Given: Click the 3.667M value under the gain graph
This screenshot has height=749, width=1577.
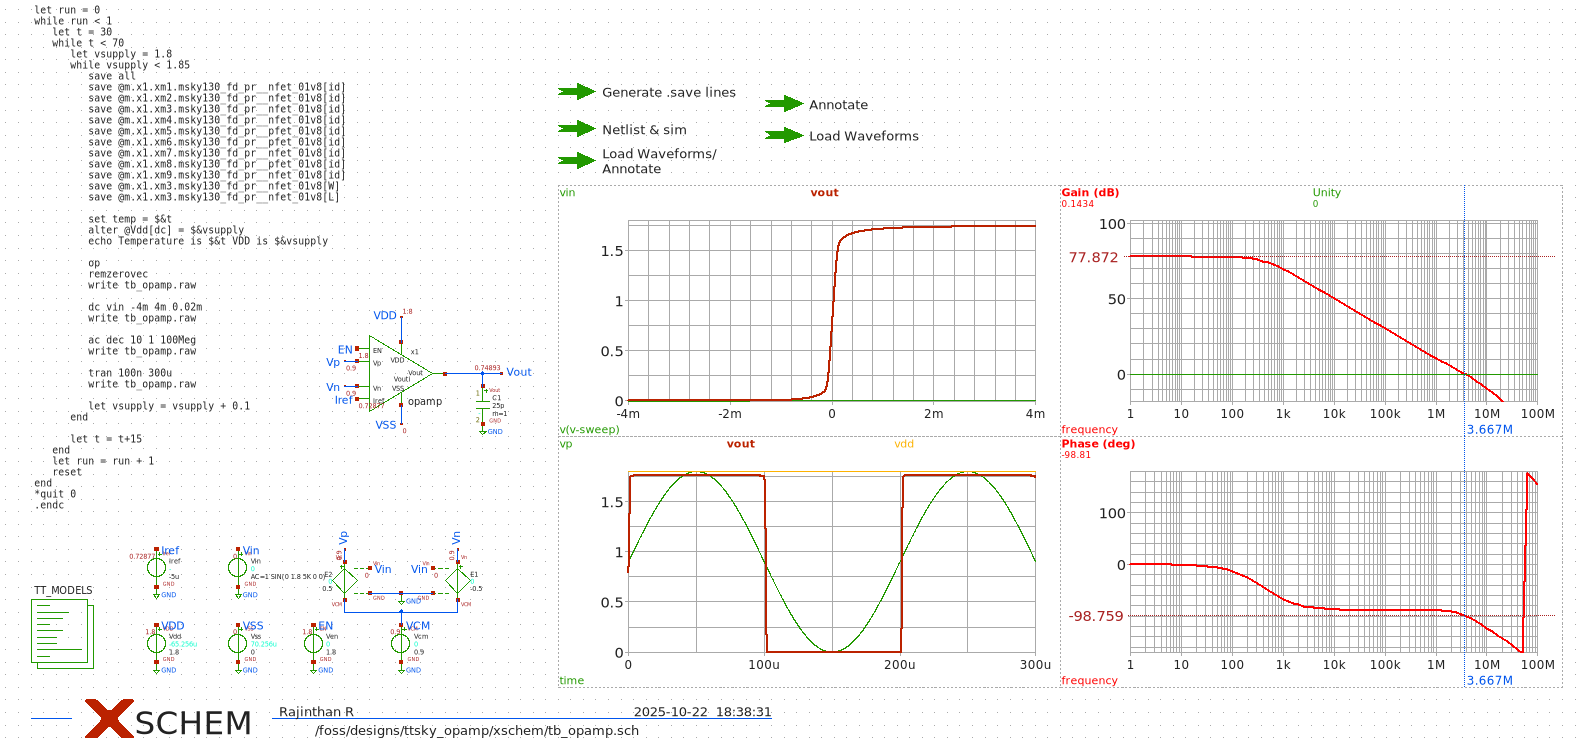Looking at the screenshot, I should (1489, 429).
